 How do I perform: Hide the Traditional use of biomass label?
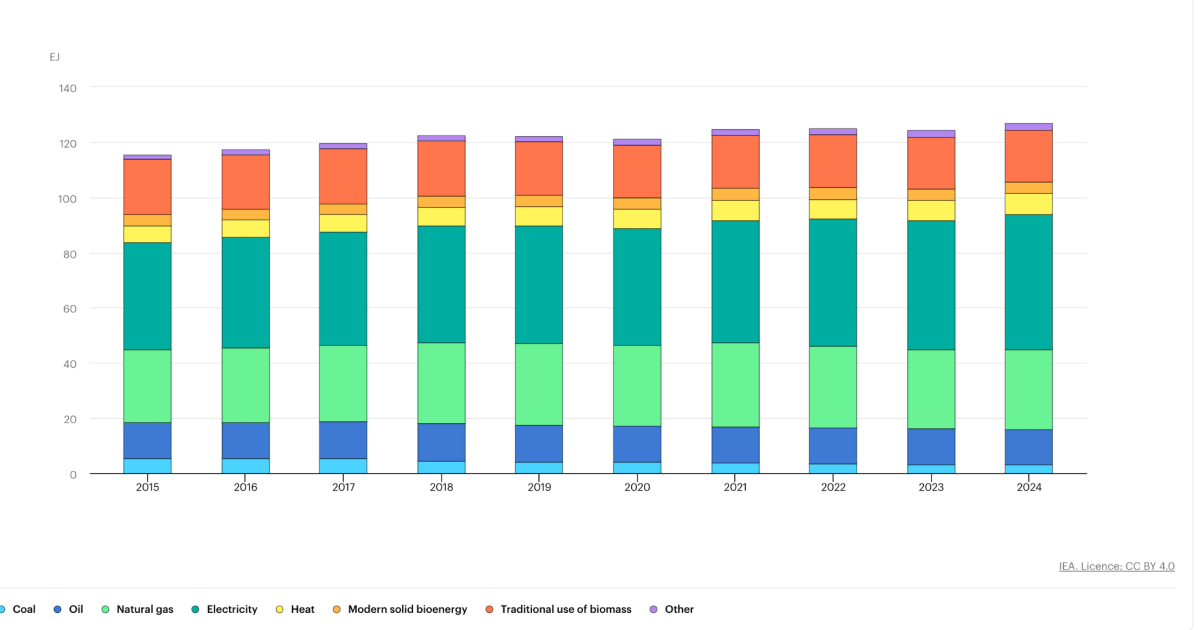tap(566, 609)
